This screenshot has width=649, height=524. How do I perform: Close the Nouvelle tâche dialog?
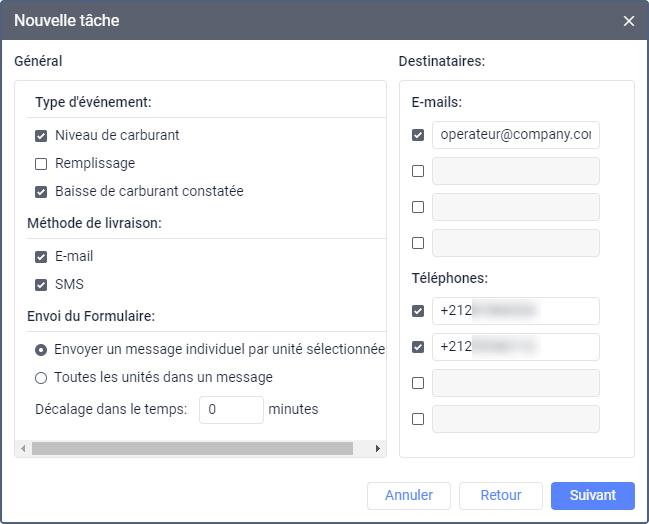(x=628, y=21)
